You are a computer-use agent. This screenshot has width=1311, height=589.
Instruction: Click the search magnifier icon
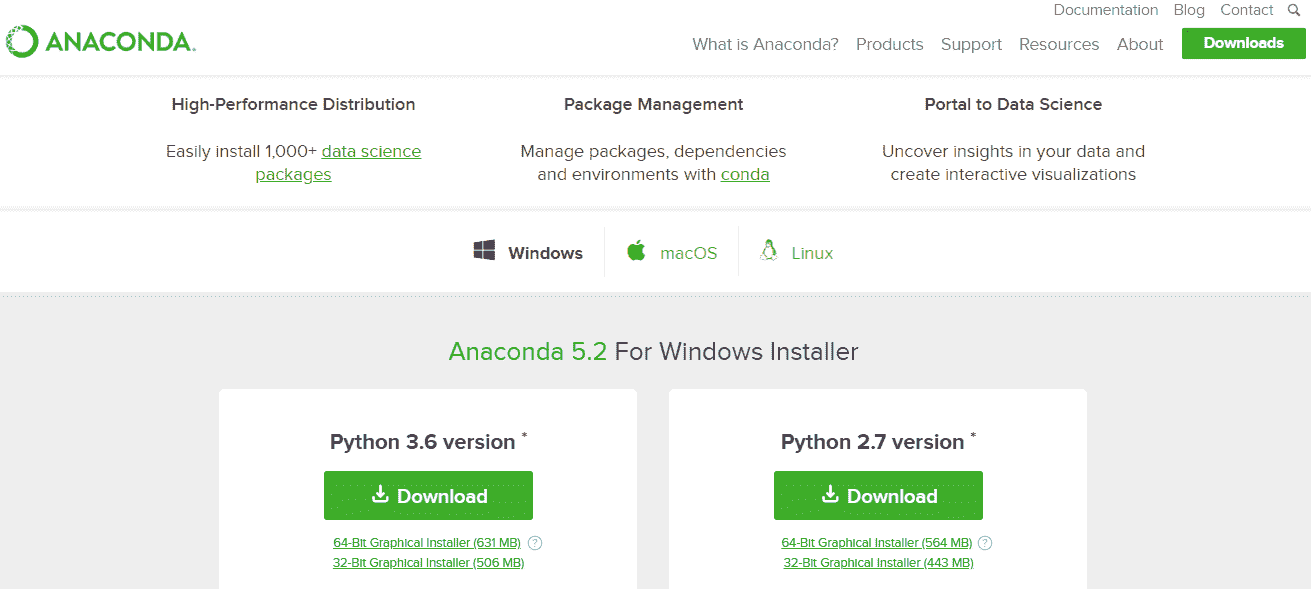[x=1294, y=10]
